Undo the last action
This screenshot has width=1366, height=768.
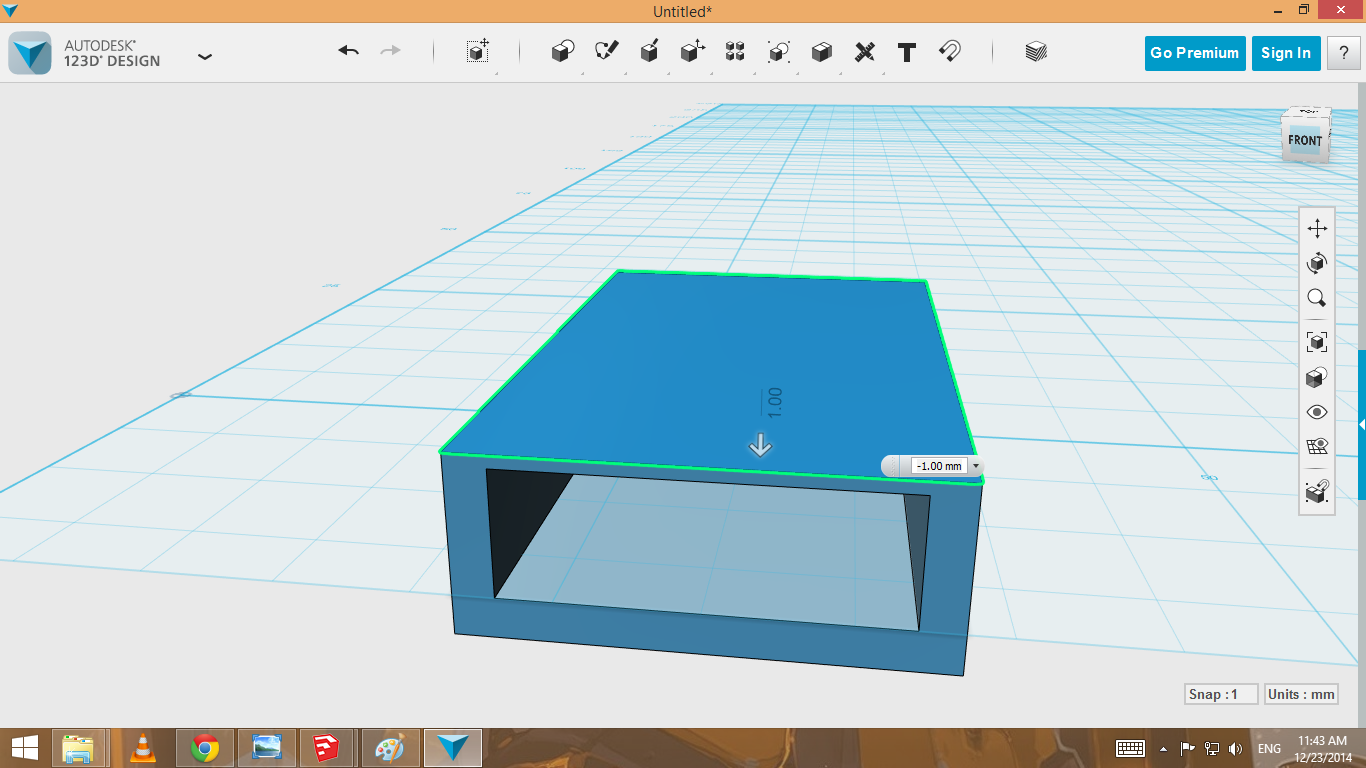point(348,51)
